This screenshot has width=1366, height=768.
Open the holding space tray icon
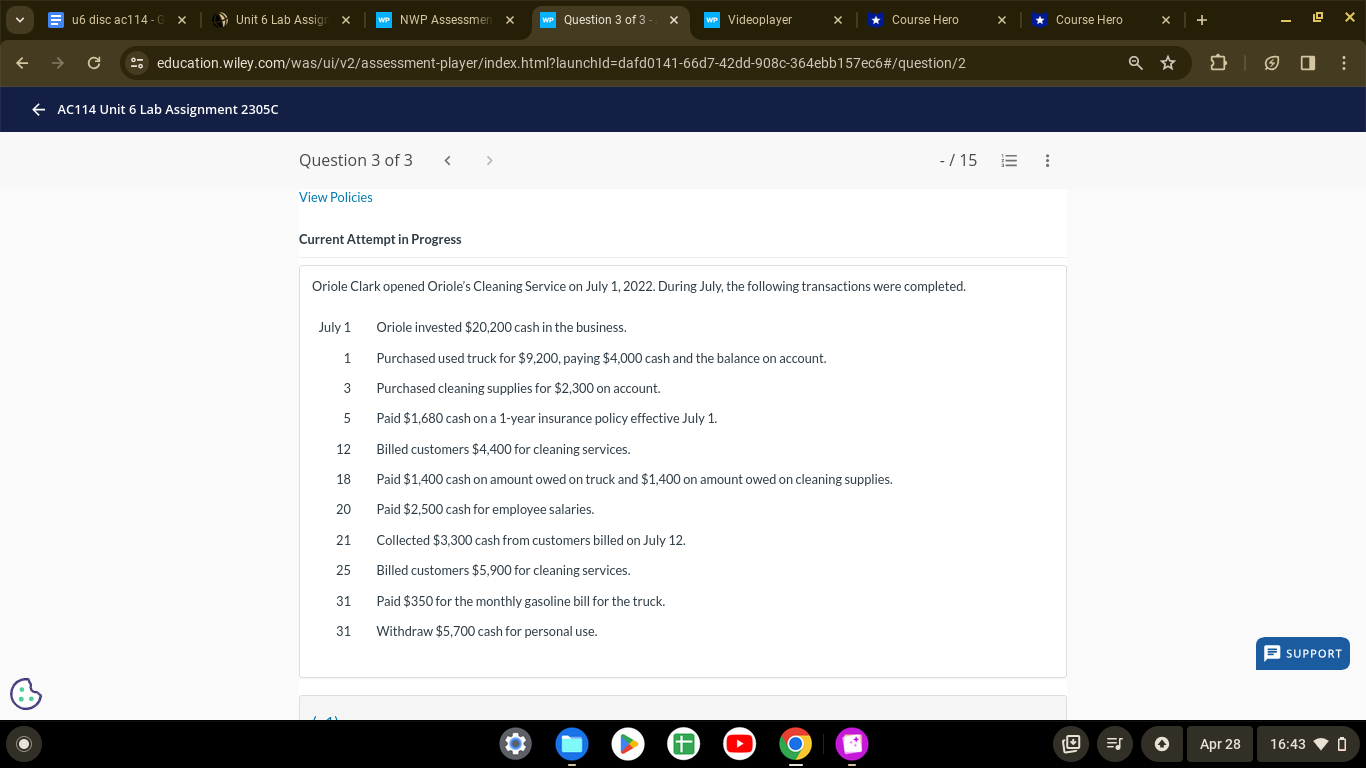point(1071,744)
